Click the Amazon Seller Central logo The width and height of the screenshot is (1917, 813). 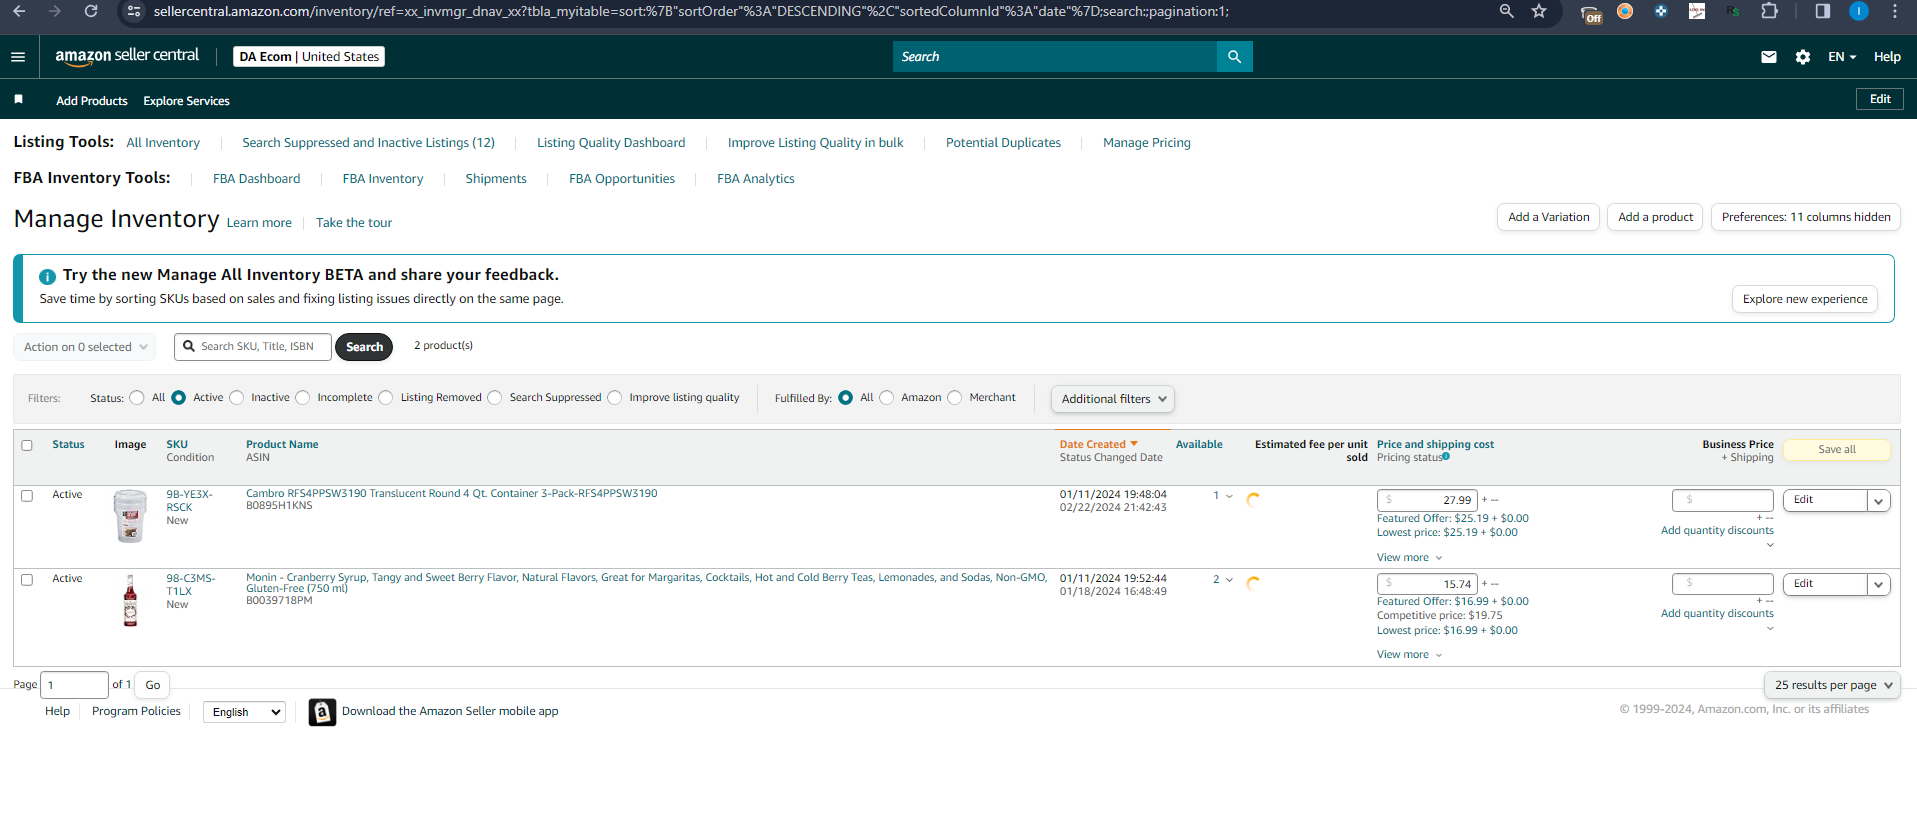tap(127, 56)
